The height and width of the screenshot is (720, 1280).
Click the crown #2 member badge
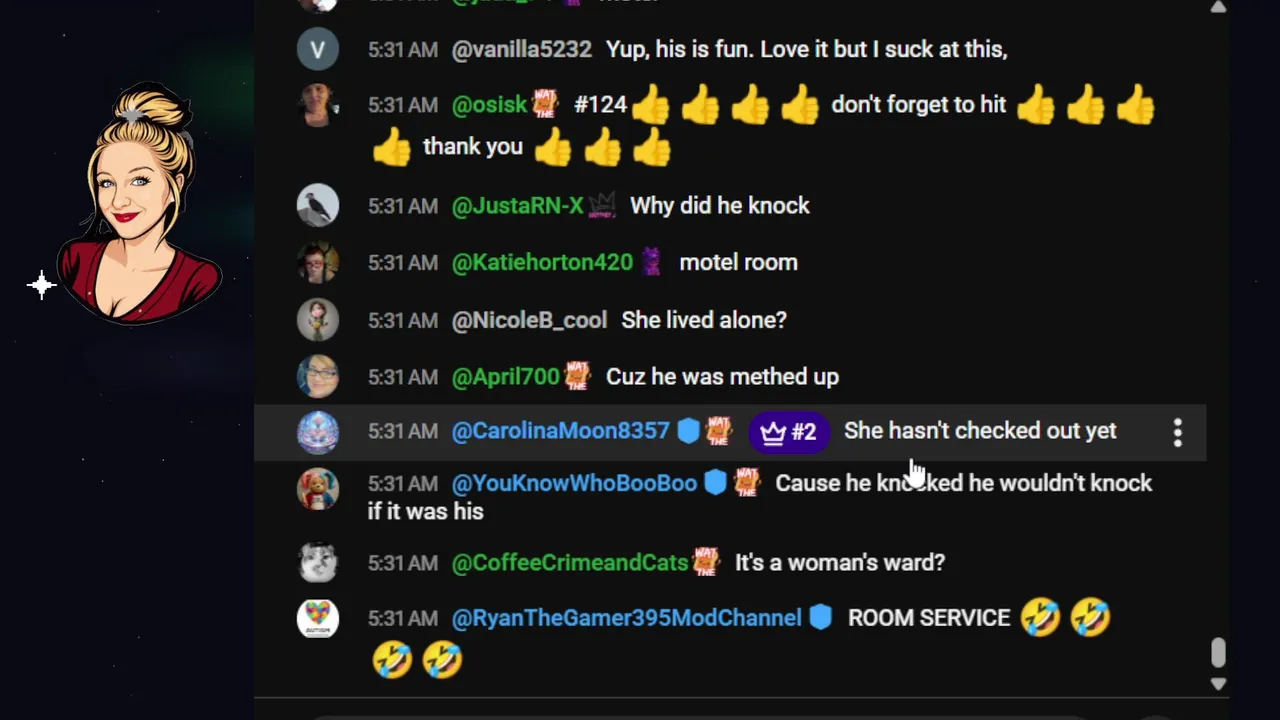[x=788, y=432]
